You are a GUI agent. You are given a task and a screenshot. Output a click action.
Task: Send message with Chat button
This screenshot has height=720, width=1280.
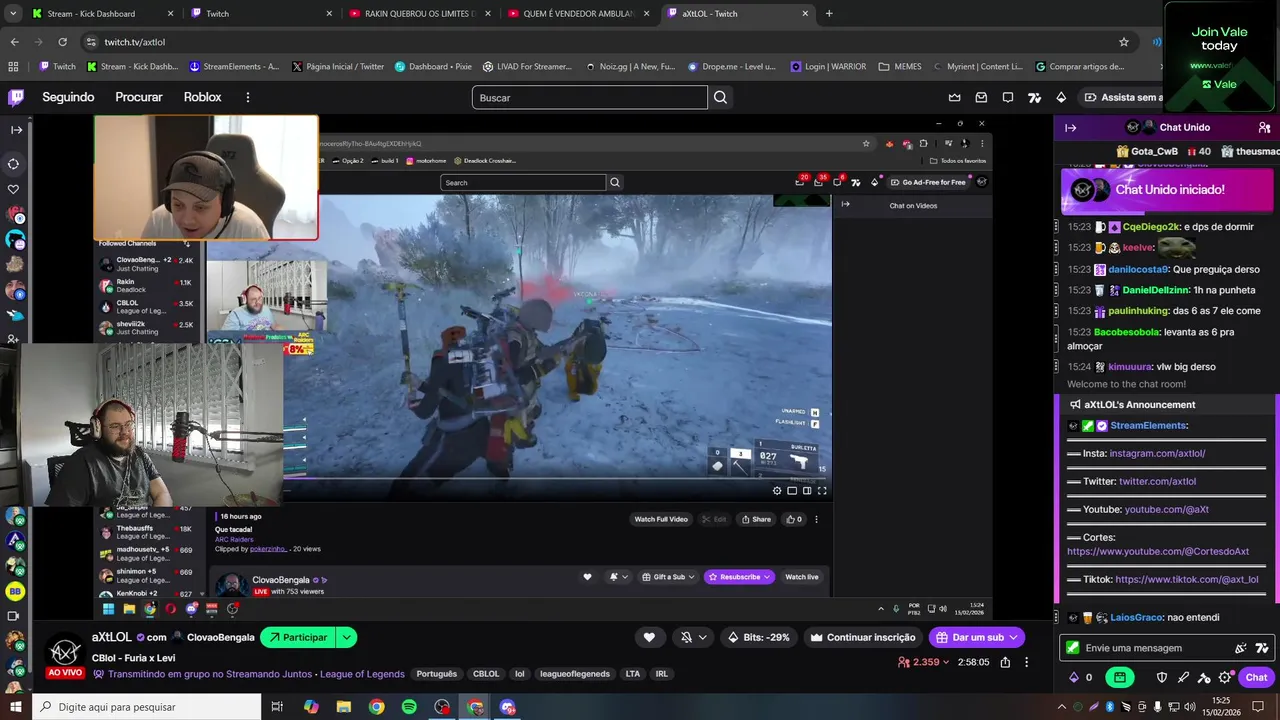[1256, 677]
